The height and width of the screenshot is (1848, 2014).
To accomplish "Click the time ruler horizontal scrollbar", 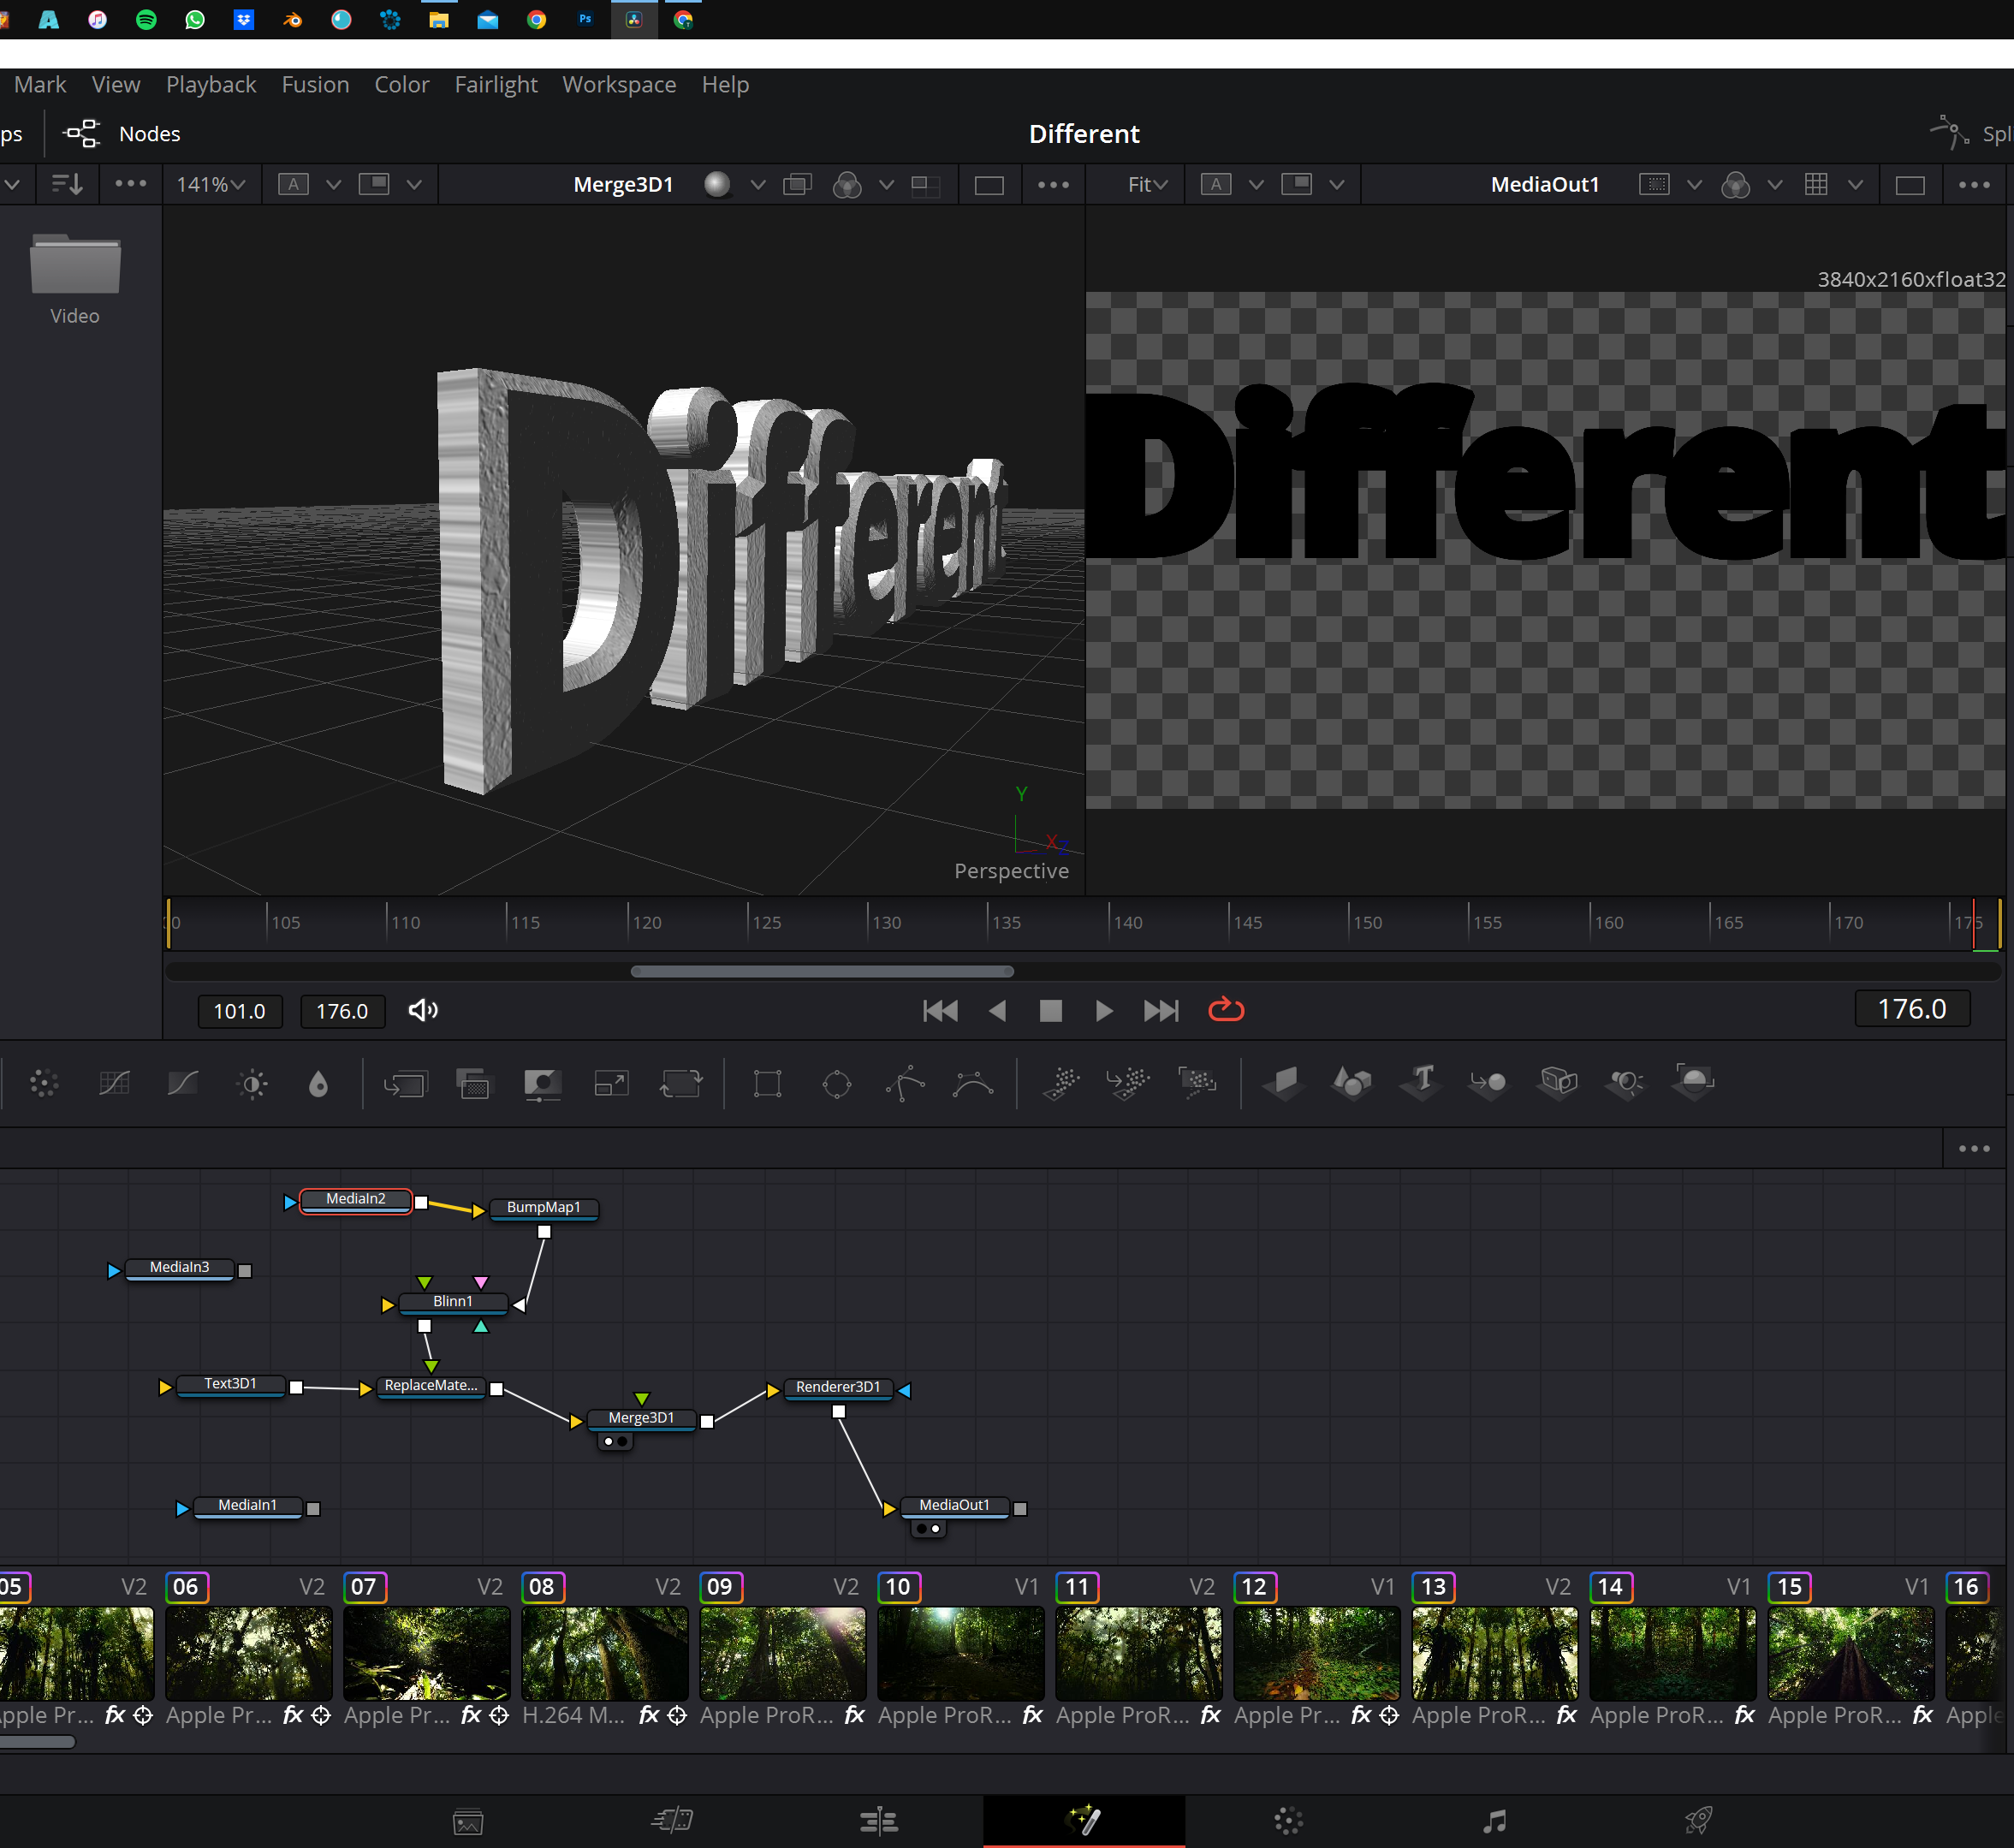I will point(822,971).
